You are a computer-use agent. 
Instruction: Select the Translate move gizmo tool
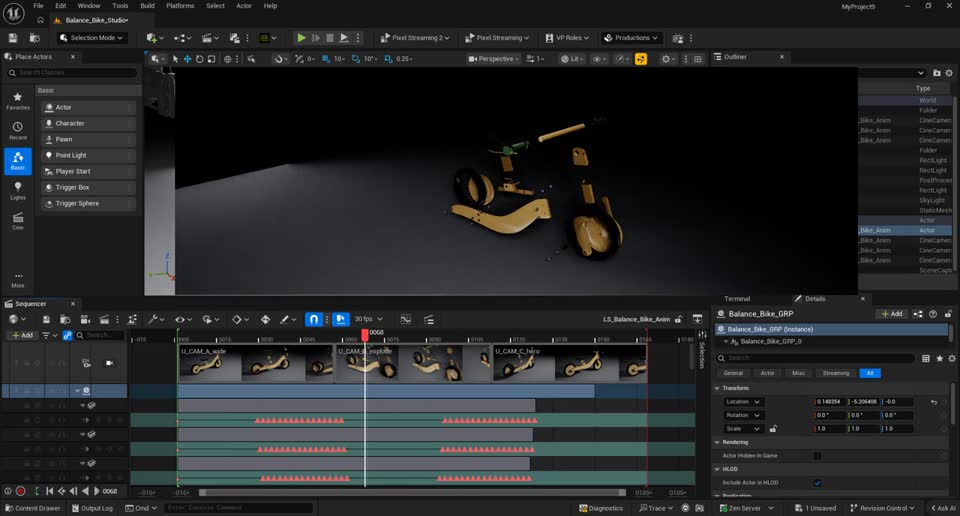(x=187, y=59)
